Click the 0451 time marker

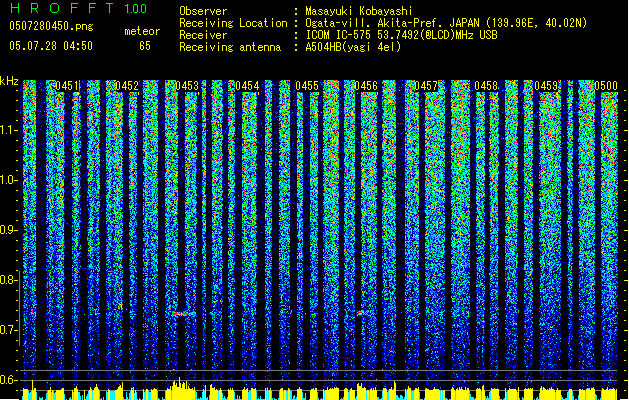point(67,86)
